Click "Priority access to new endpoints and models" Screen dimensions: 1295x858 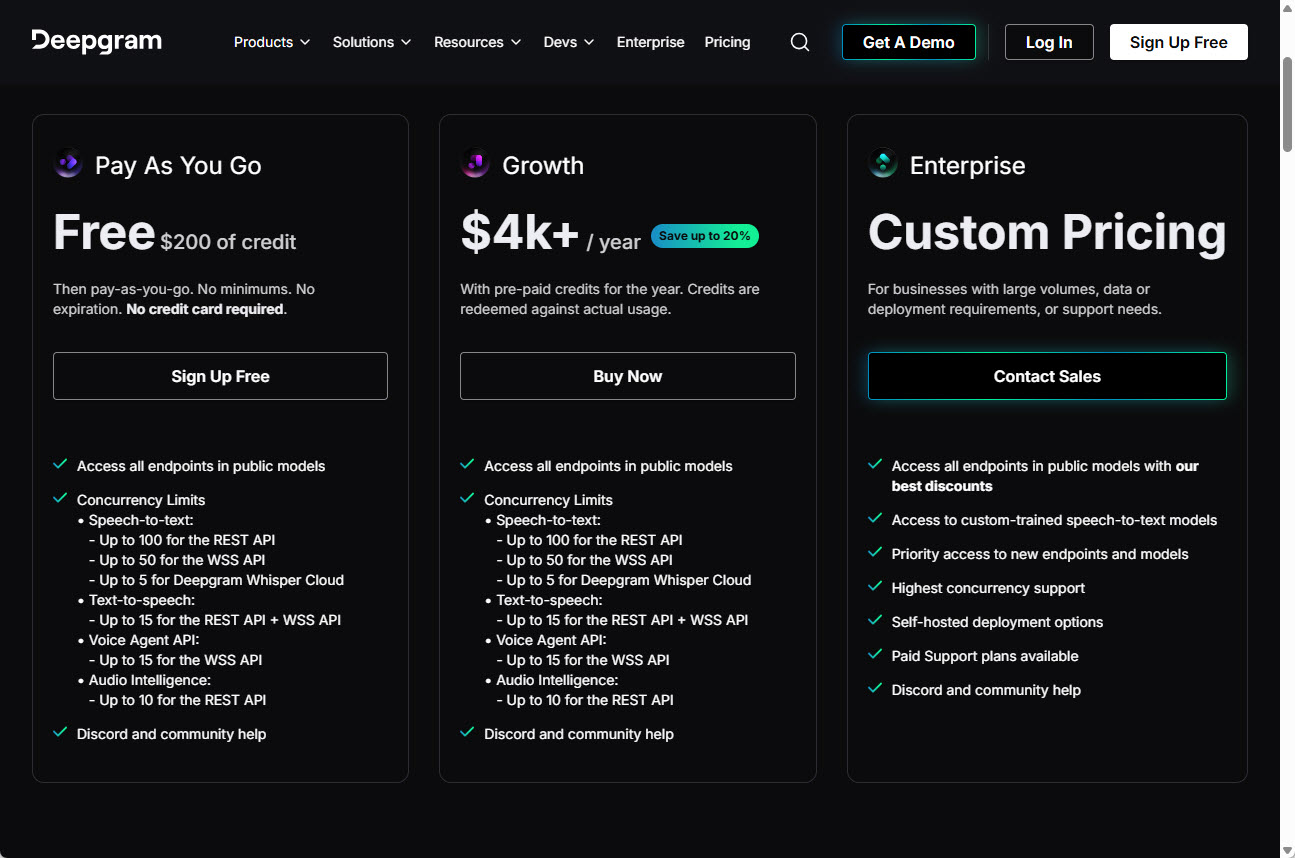pos(1040,554)
